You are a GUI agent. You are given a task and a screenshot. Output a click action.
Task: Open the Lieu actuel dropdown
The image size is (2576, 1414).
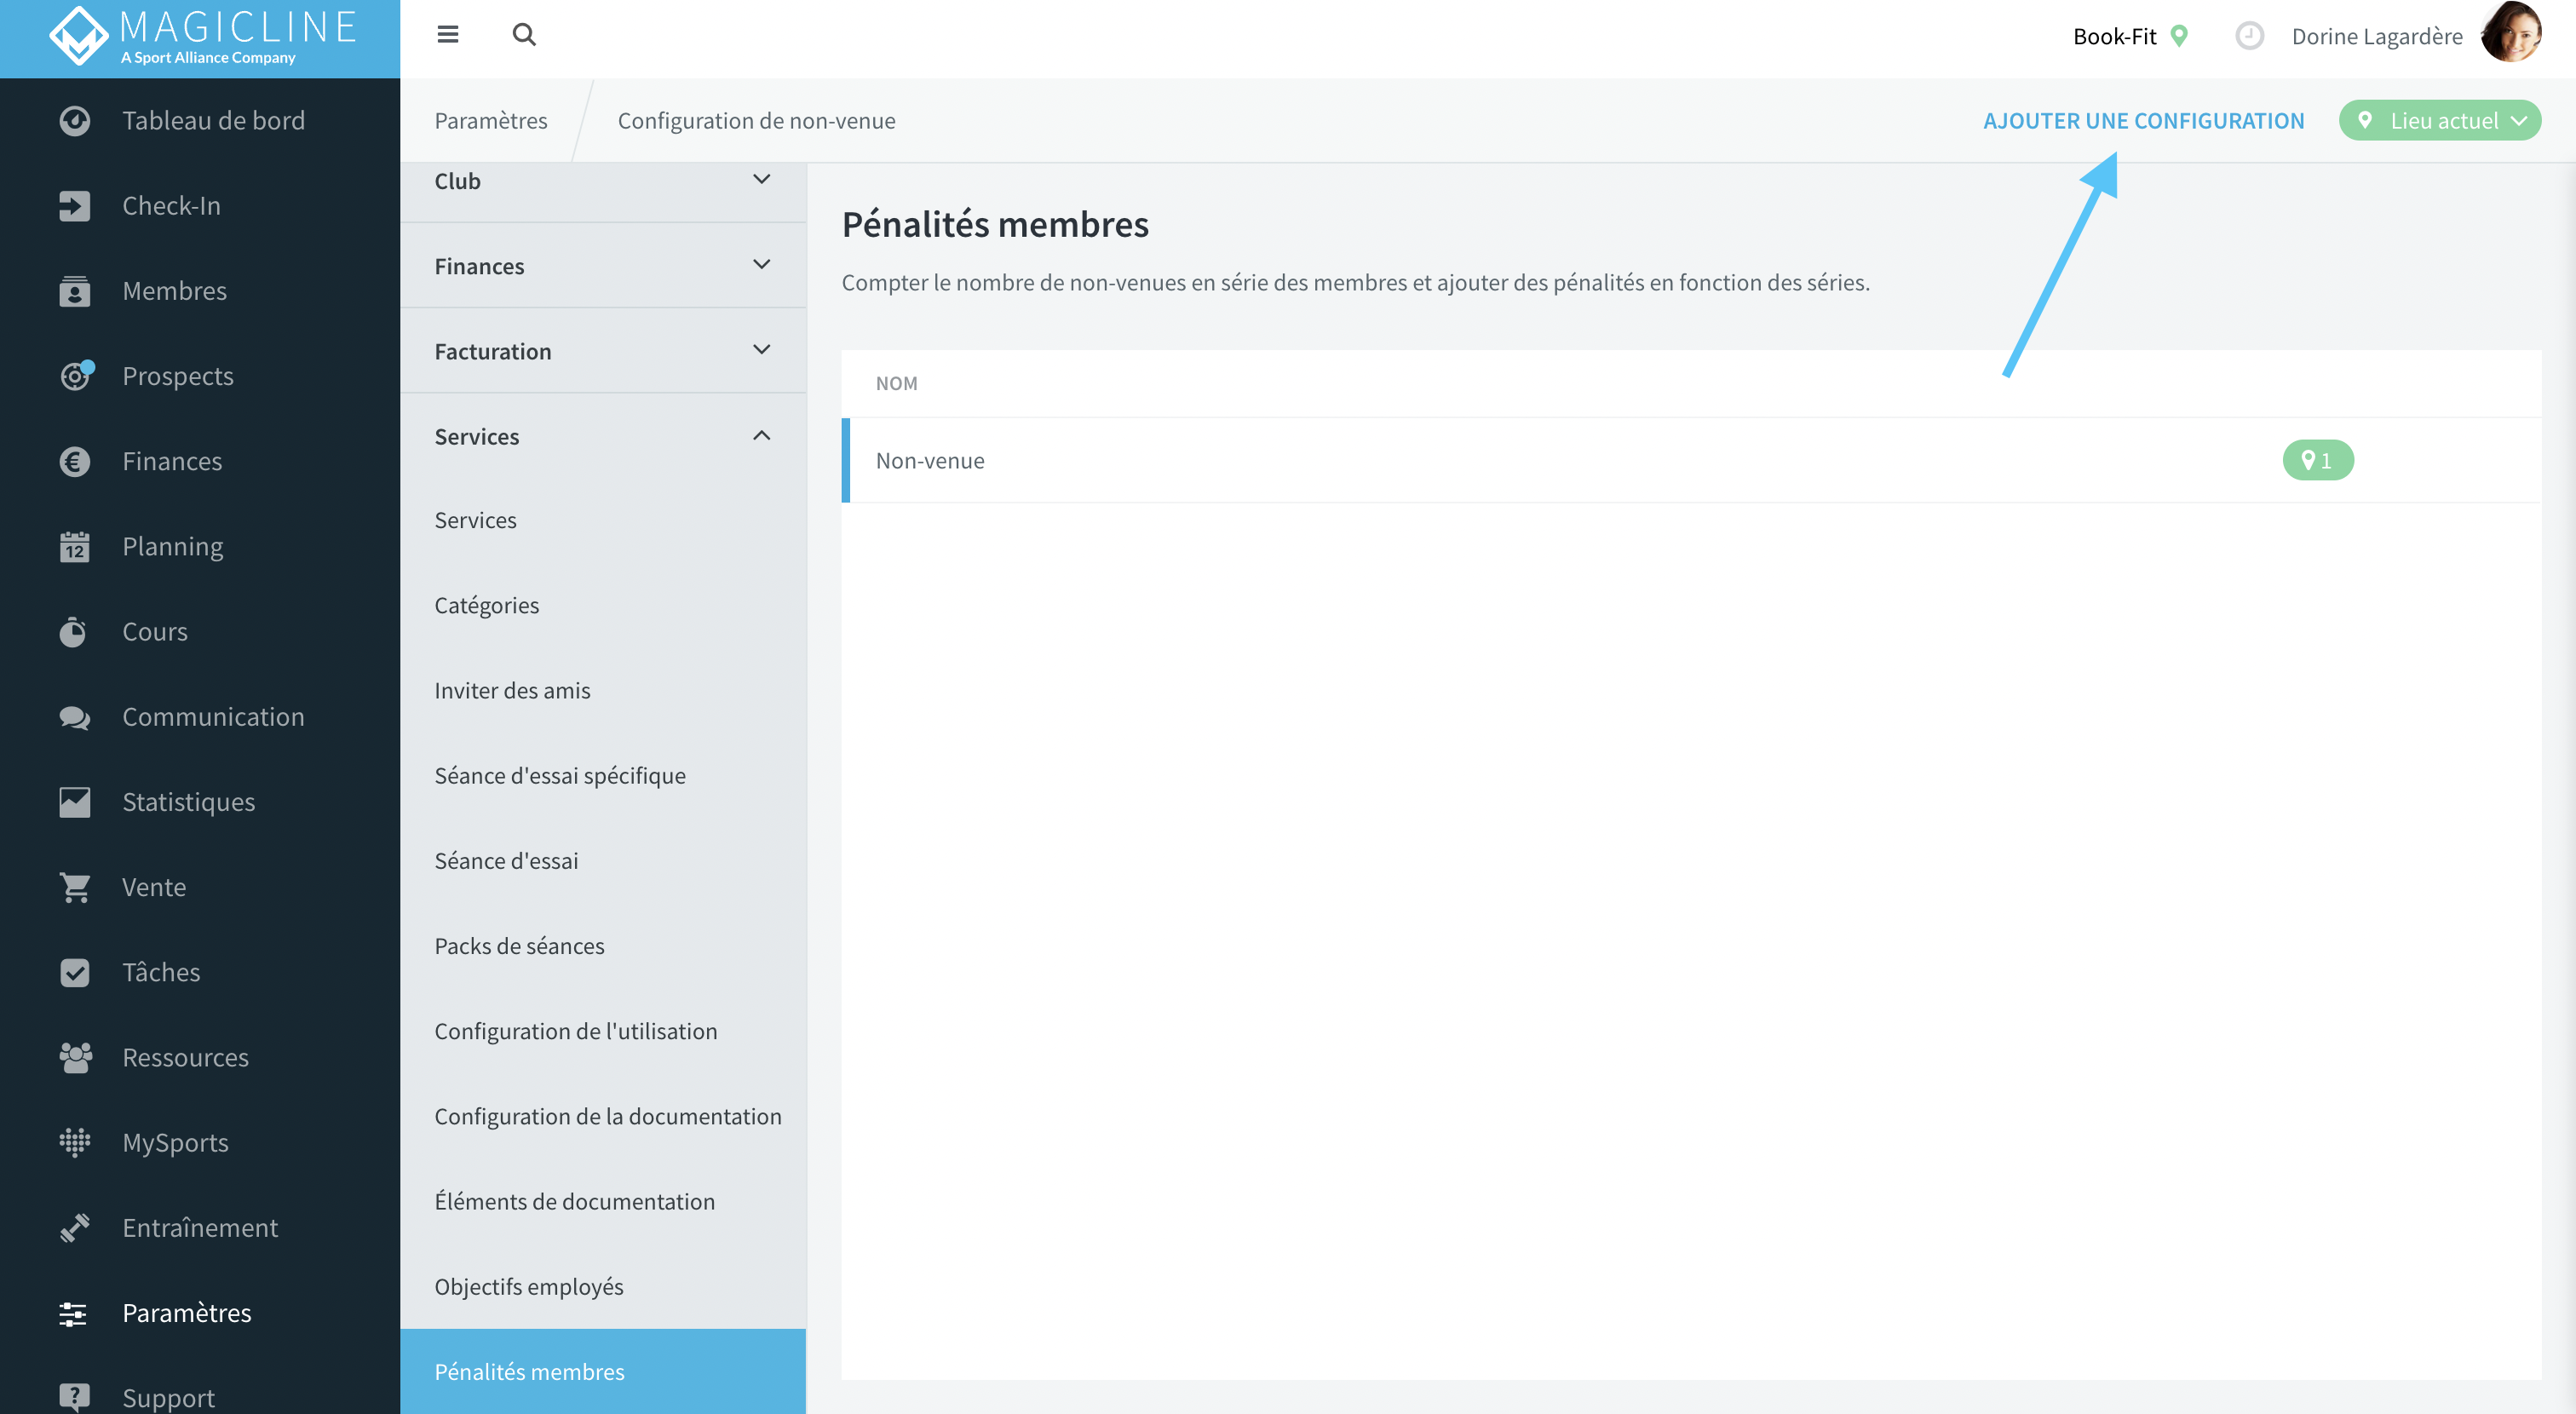coord(2439,120)
